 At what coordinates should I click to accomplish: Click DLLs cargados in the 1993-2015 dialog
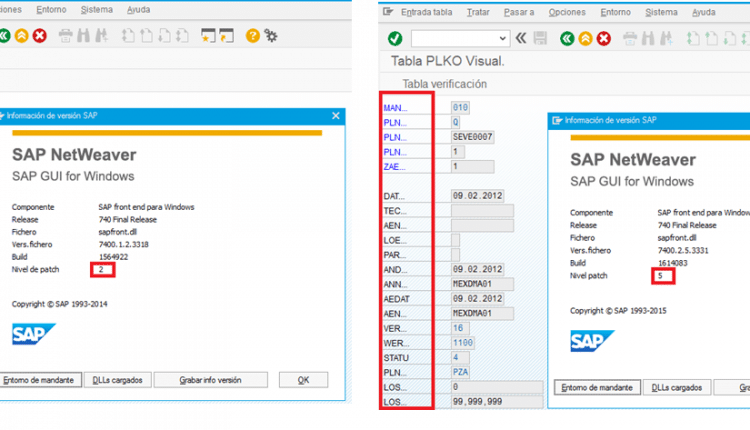point(677,387)
